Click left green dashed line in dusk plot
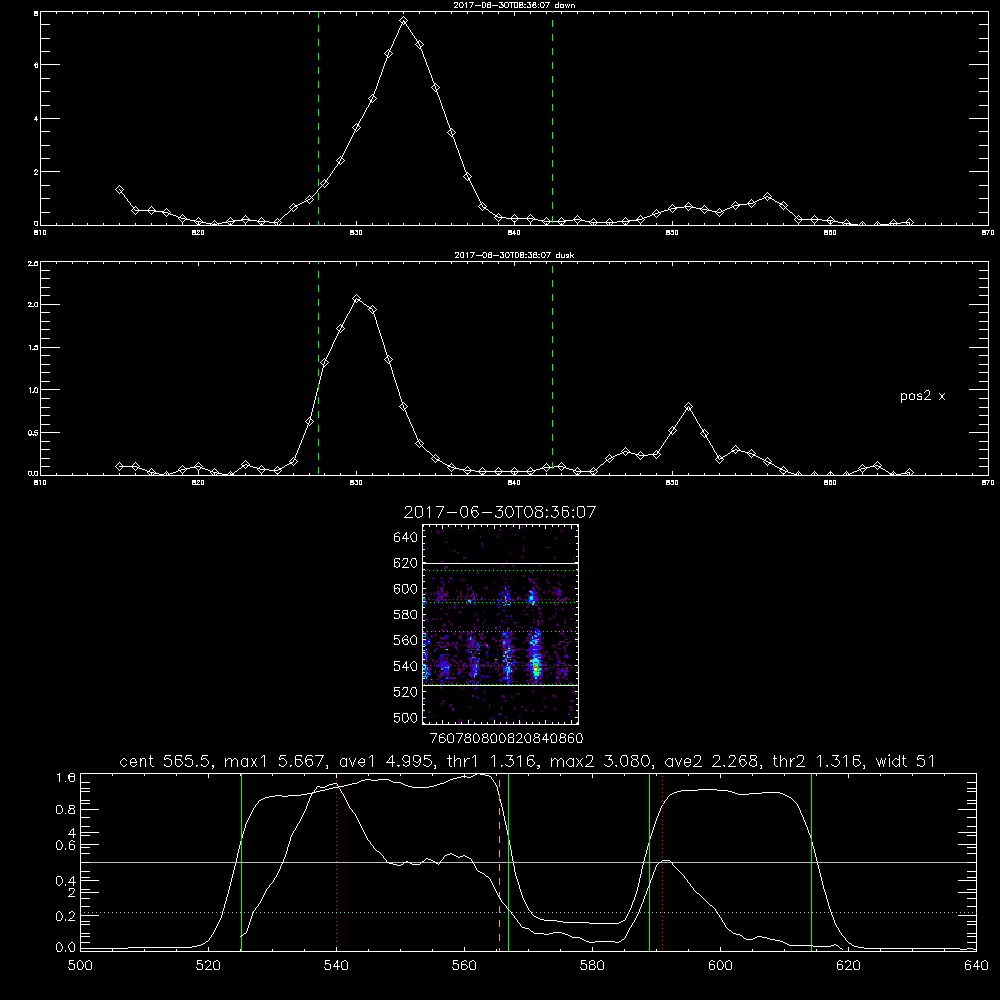 pos(318,370)
